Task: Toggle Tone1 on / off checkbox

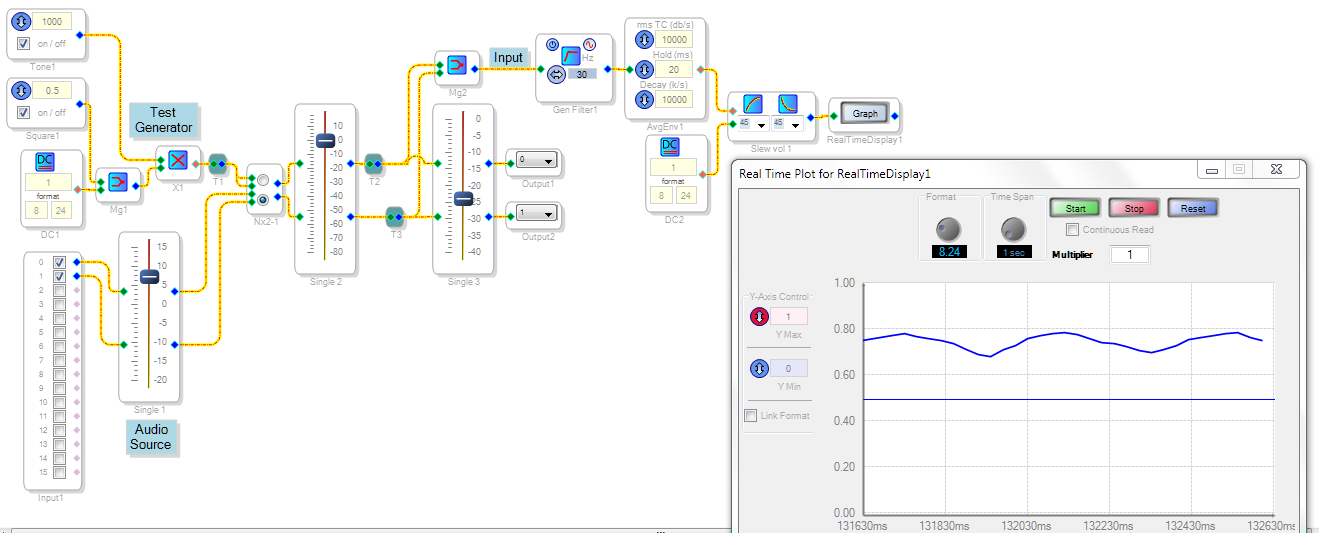Action: (23, 44)
